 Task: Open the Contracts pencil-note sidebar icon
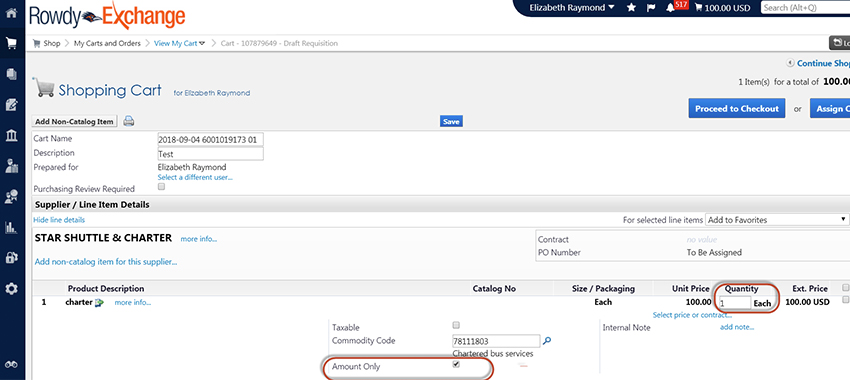pyautogui.click(x=11, y=105)
